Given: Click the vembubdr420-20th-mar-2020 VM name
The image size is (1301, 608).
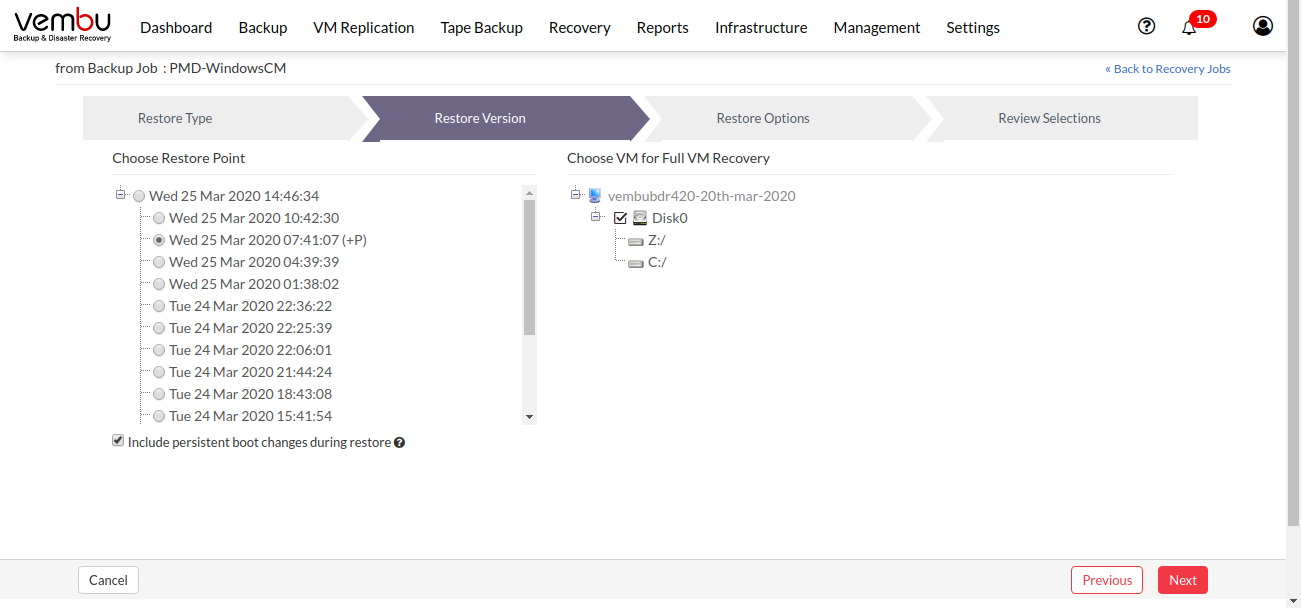Looking at the screenshot, I should [701, 196].
